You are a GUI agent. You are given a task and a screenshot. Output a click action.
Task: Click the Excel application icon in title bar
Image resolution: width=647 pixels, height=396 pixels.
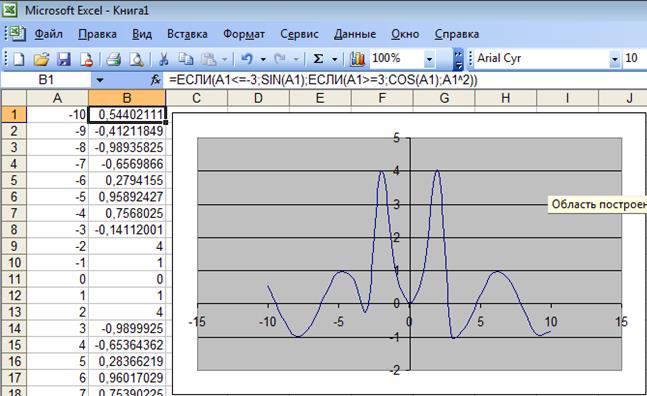(10, 9)
